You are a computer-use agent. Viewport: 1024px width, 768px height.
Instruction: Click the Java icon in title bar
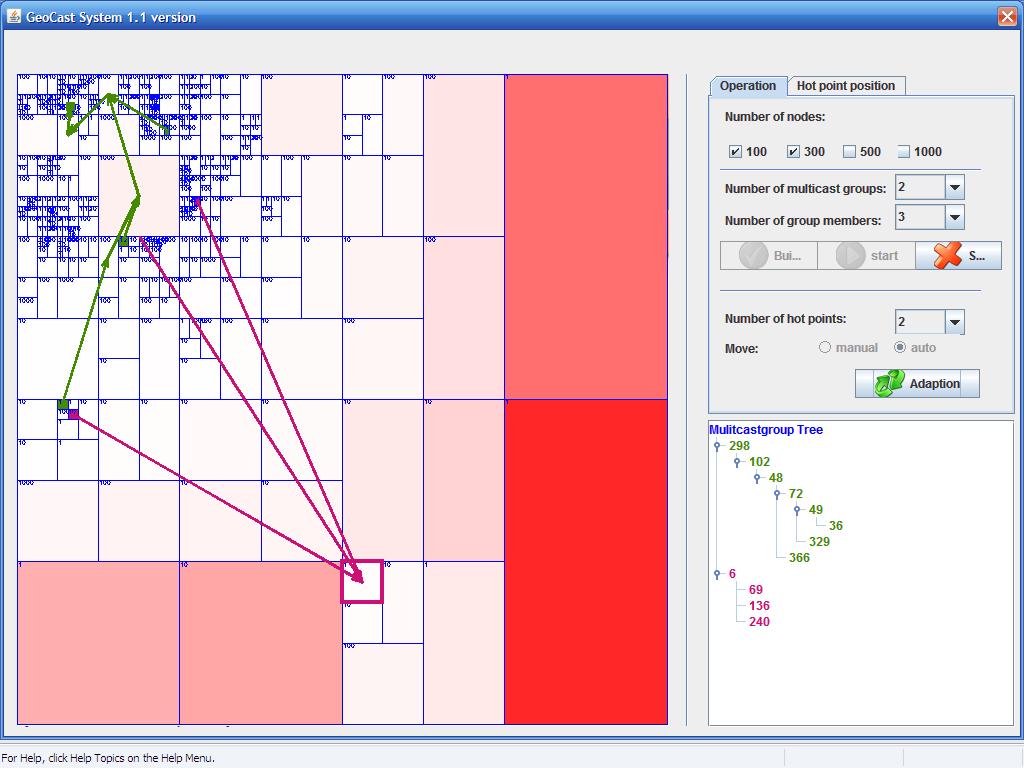click(14, 17)
